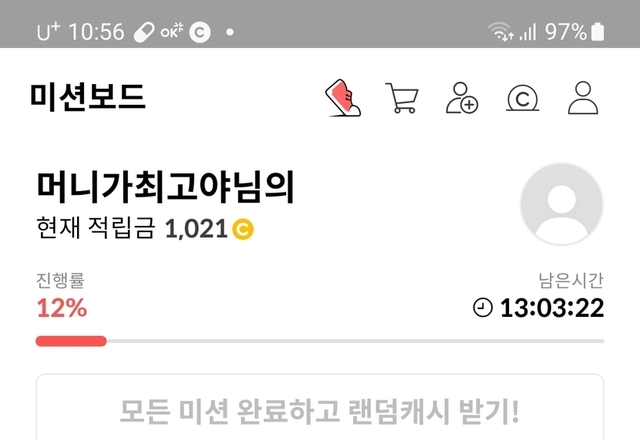This screenshot has width=640, height=440.
Task: Tap the clock icon beside remaining time
Action: (x=482, y=307)
